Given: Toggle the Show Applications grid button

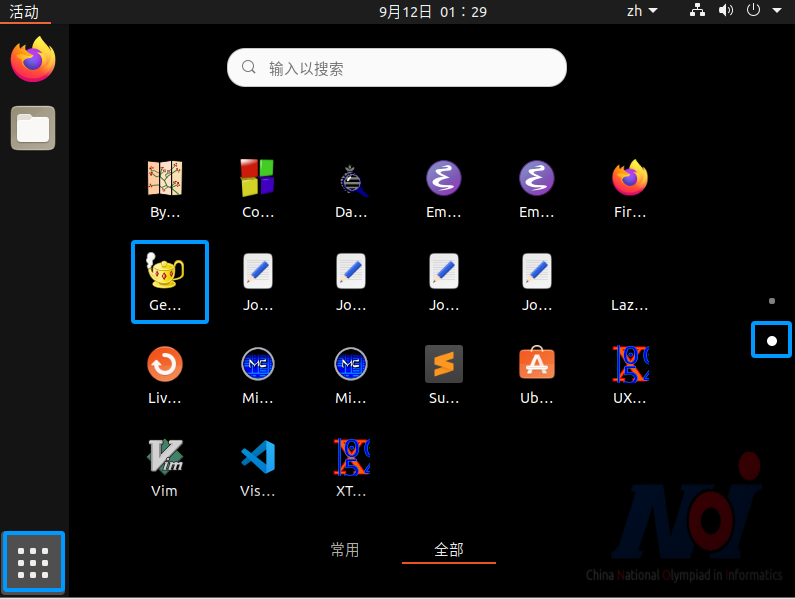Looking at the screenshot, I should pos(33,562).
